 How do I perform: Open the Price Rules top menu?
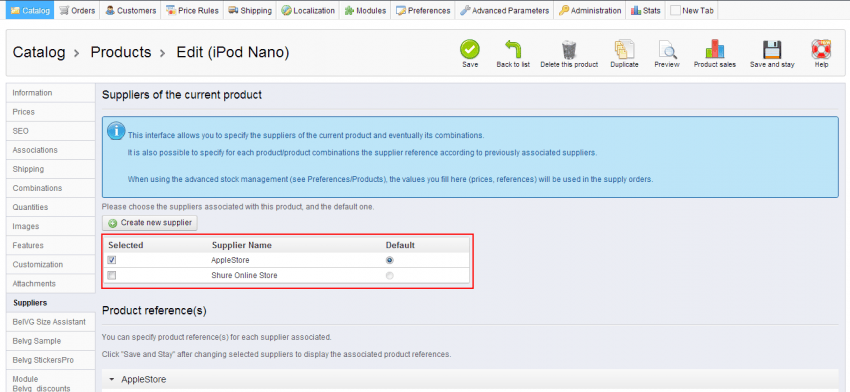[192, 10]
